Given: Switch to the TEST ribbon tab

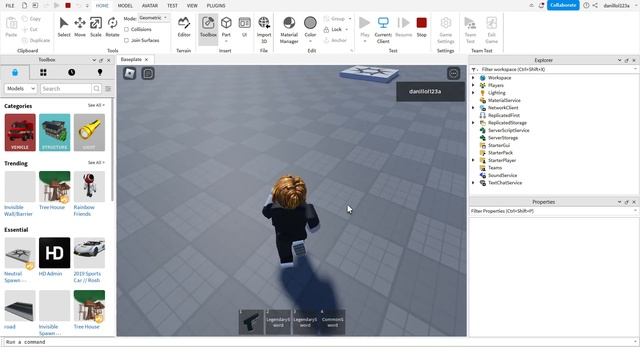Looking at the screenshot, I should pos(172,6).
